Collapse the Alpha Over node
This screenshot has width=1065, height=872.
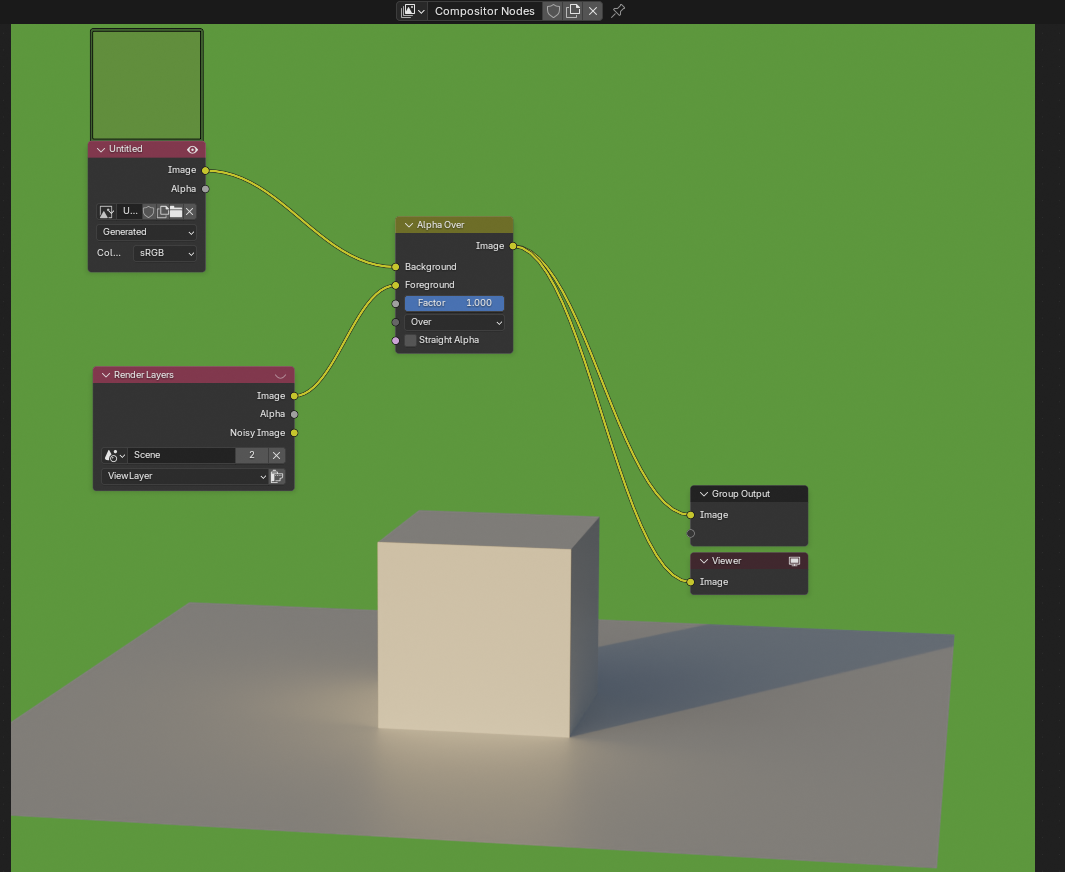click(x=408, y=225)
